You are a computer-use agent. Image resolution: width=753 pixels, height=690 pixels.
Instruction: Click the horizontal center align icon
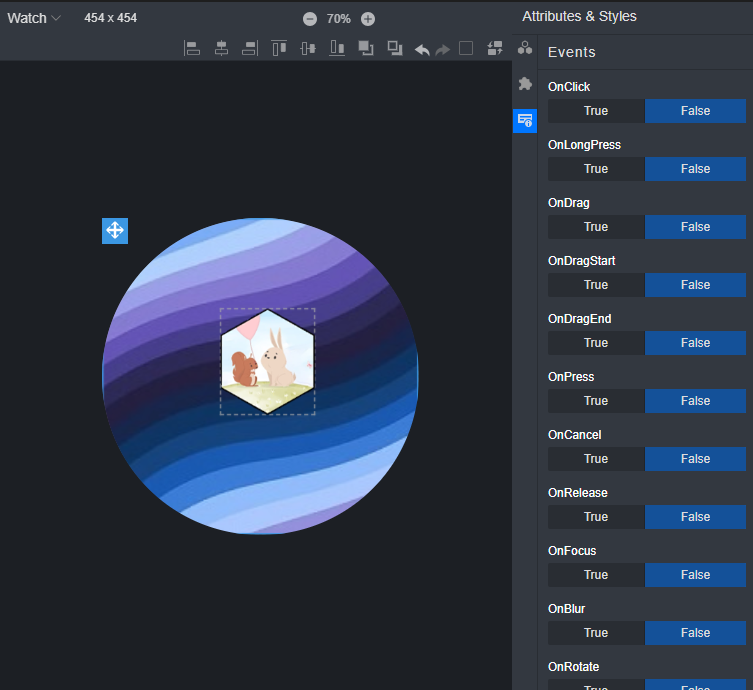(x=222, y=48)
